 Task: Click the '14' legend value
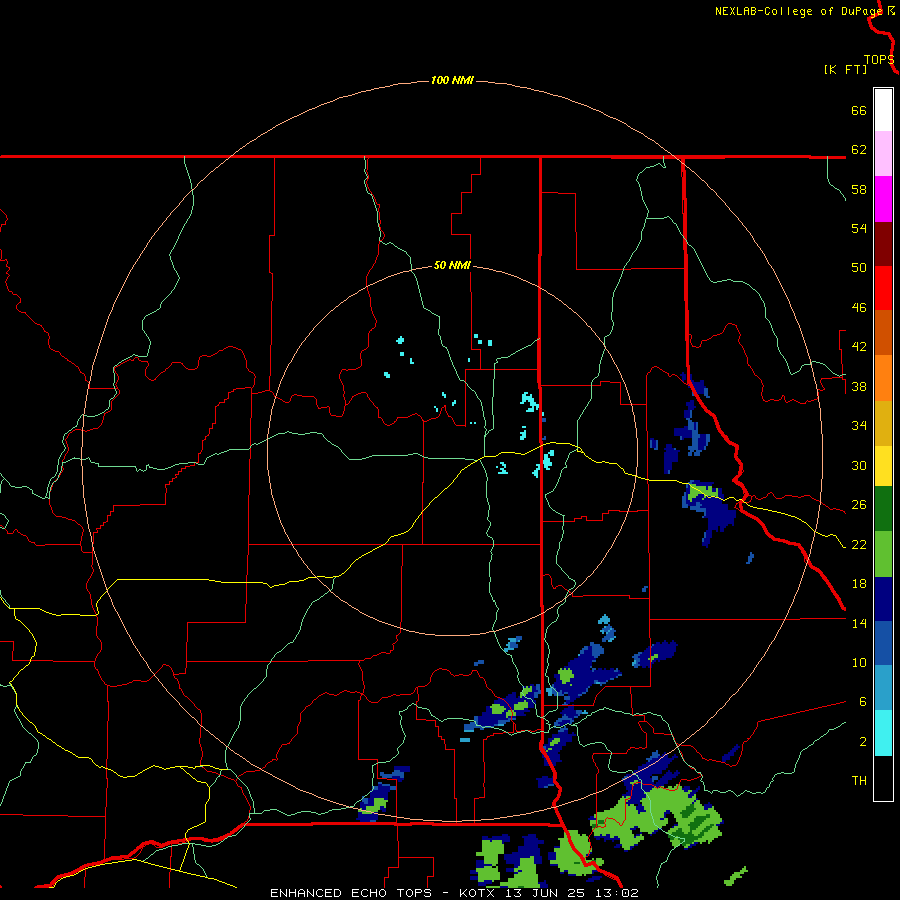click(x=859, y=623)
